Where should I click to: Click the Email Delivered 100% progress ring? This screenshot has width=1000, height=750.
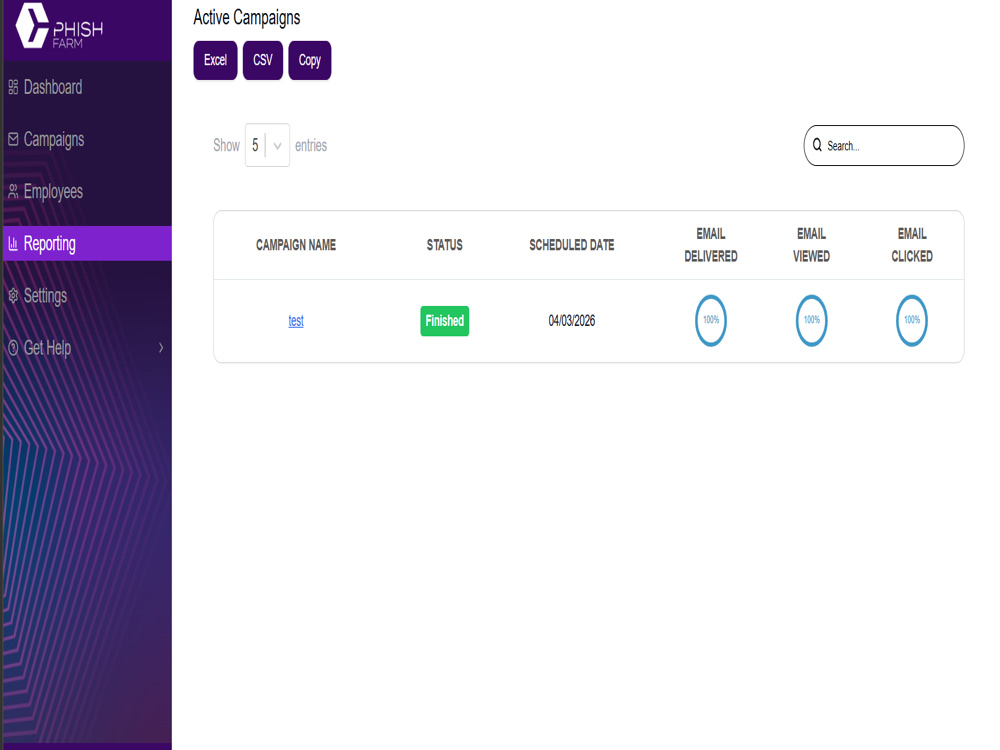[x=710, y=320]
